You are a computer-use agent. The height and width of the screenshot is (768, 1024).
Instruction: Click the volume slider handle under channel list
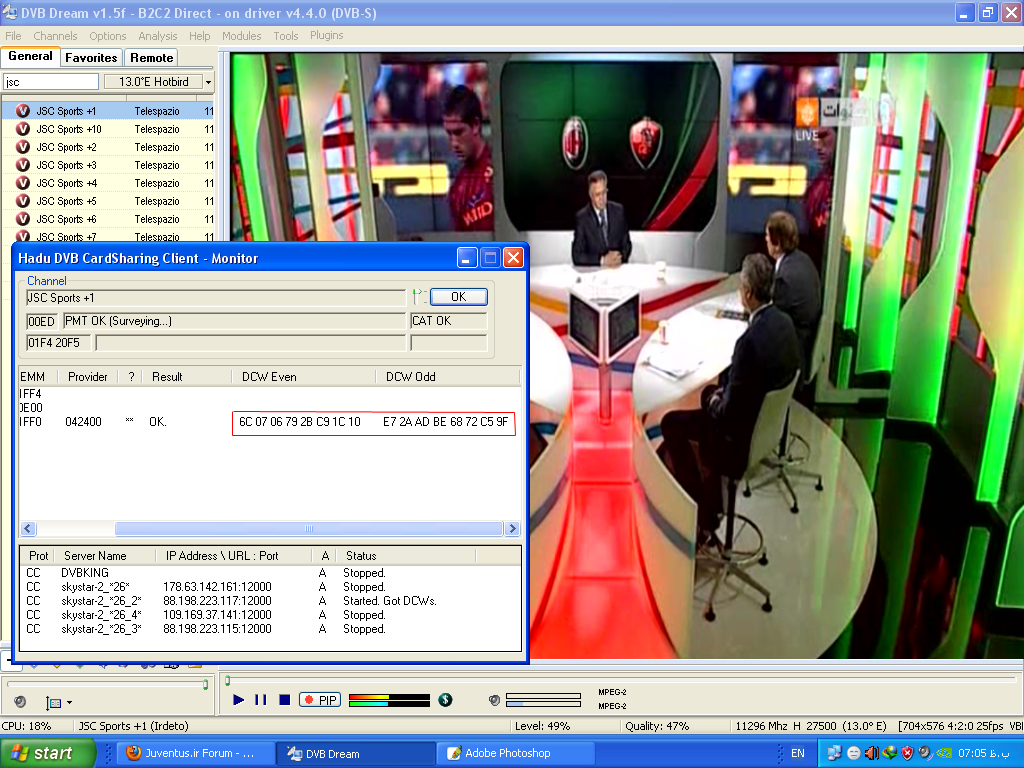pyautogui.click(x=205, y=684)
